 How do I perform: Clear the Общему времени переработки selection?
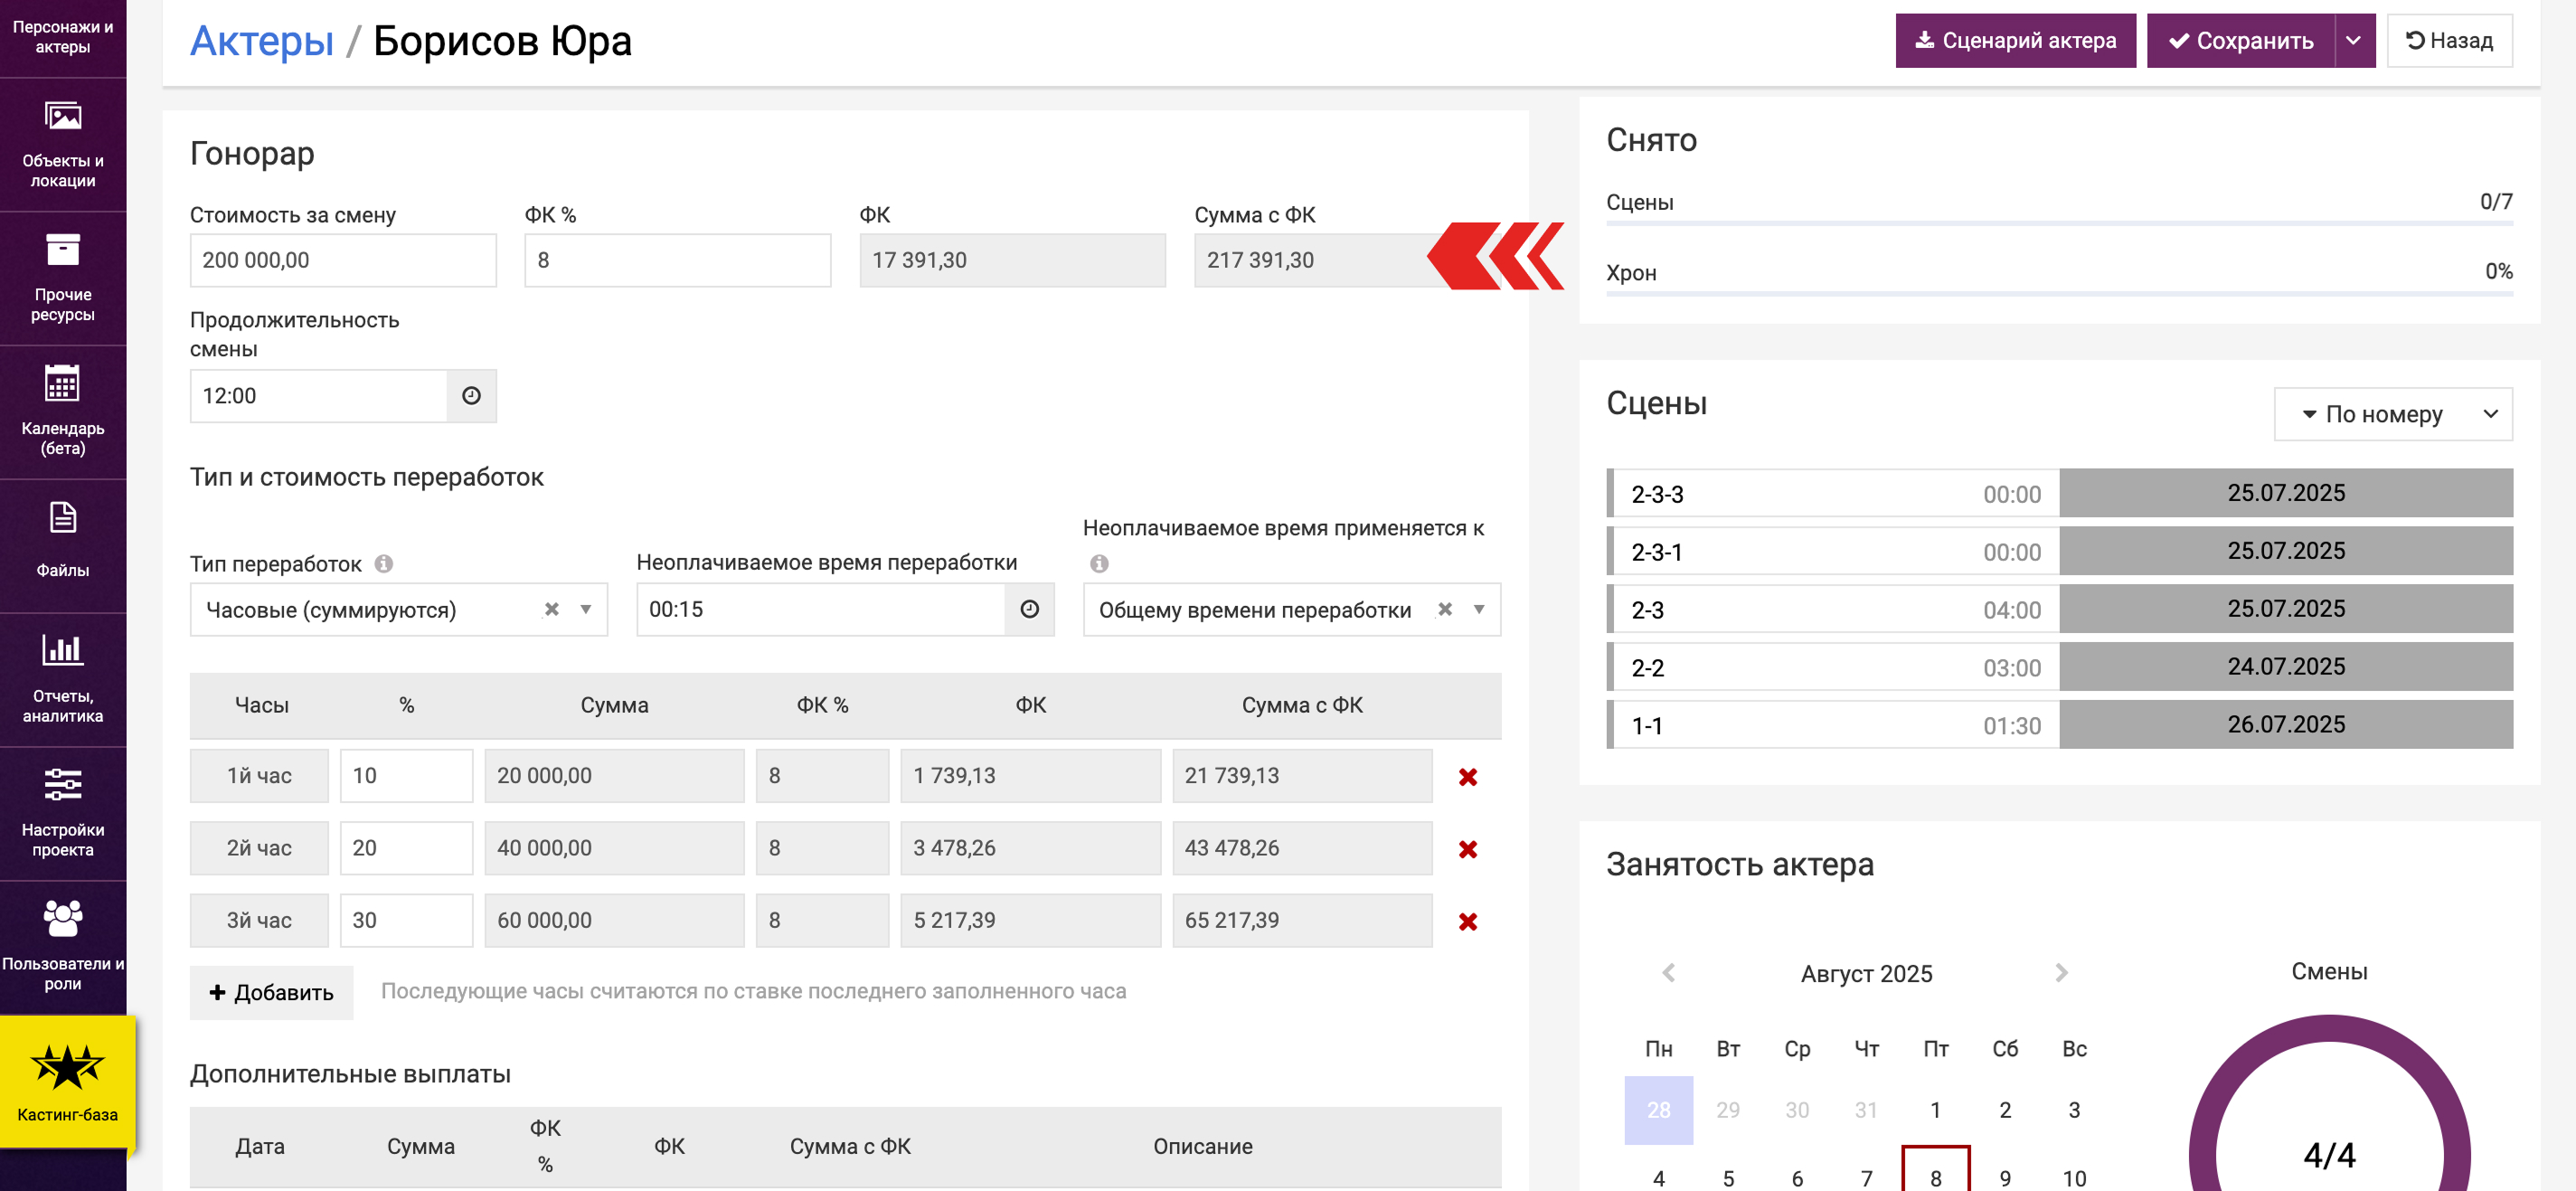(1444, 609)
